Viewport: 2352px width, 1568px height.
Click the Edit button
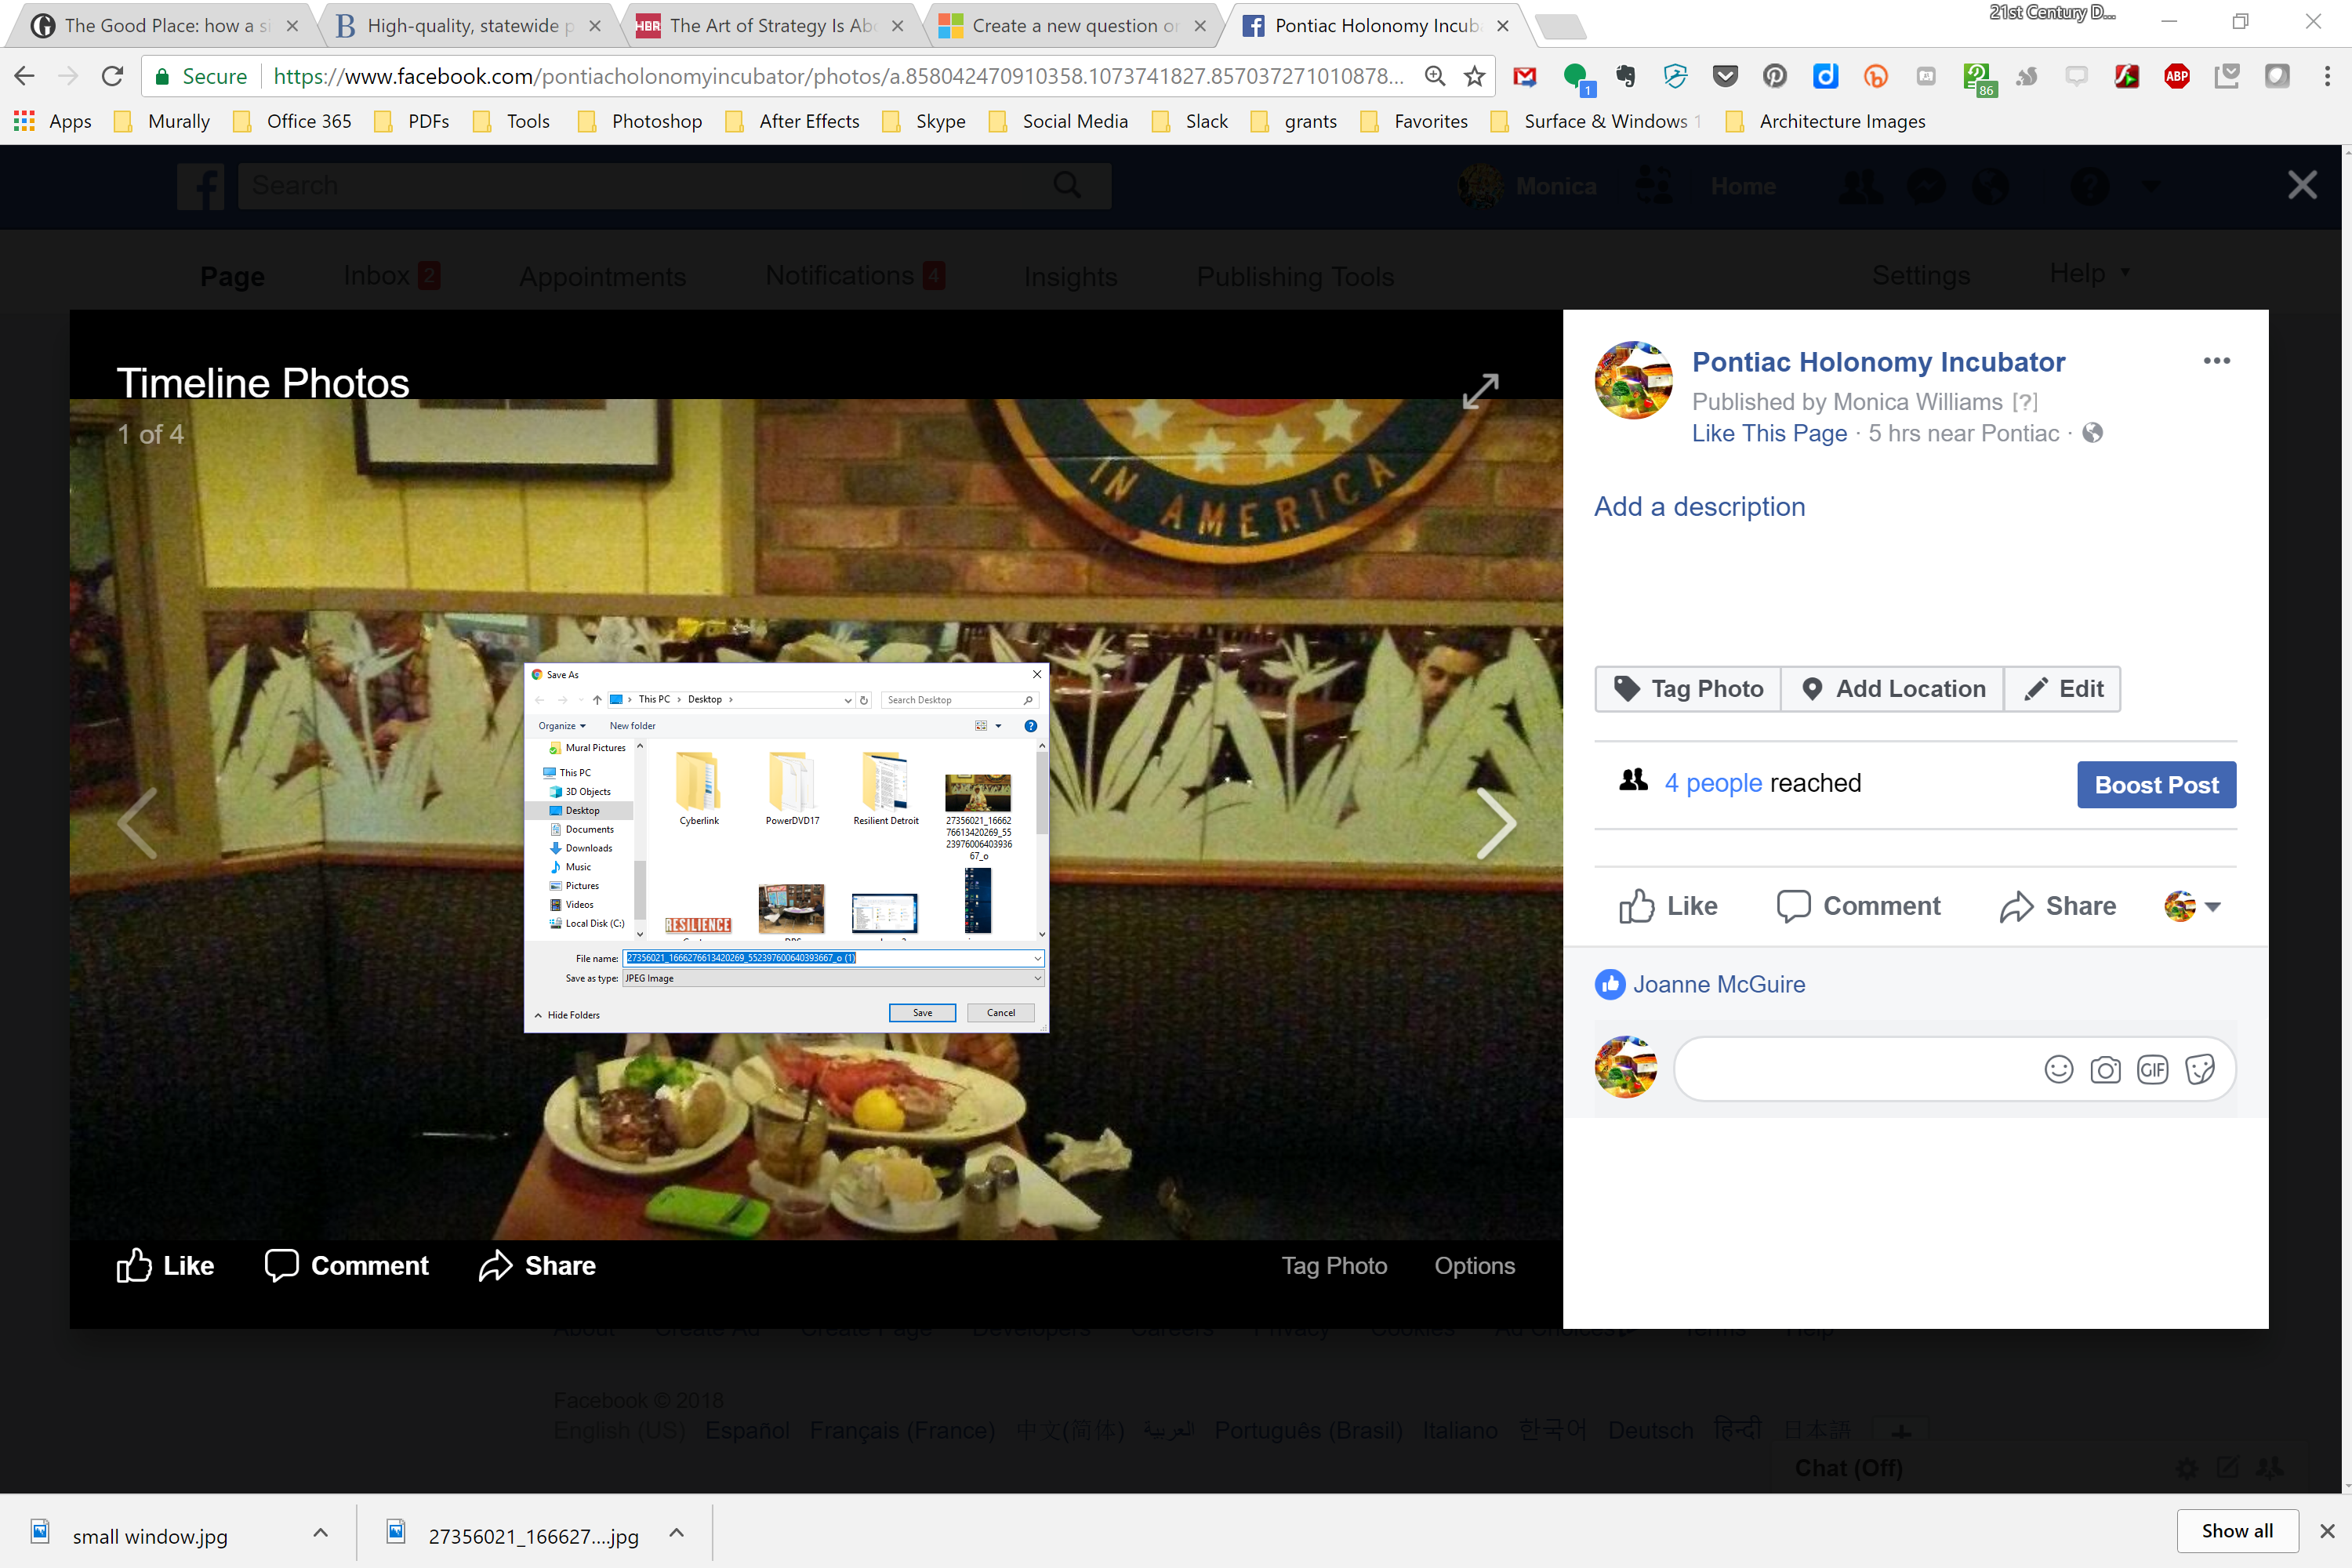pyautogui.click(x=2063, y=688)
